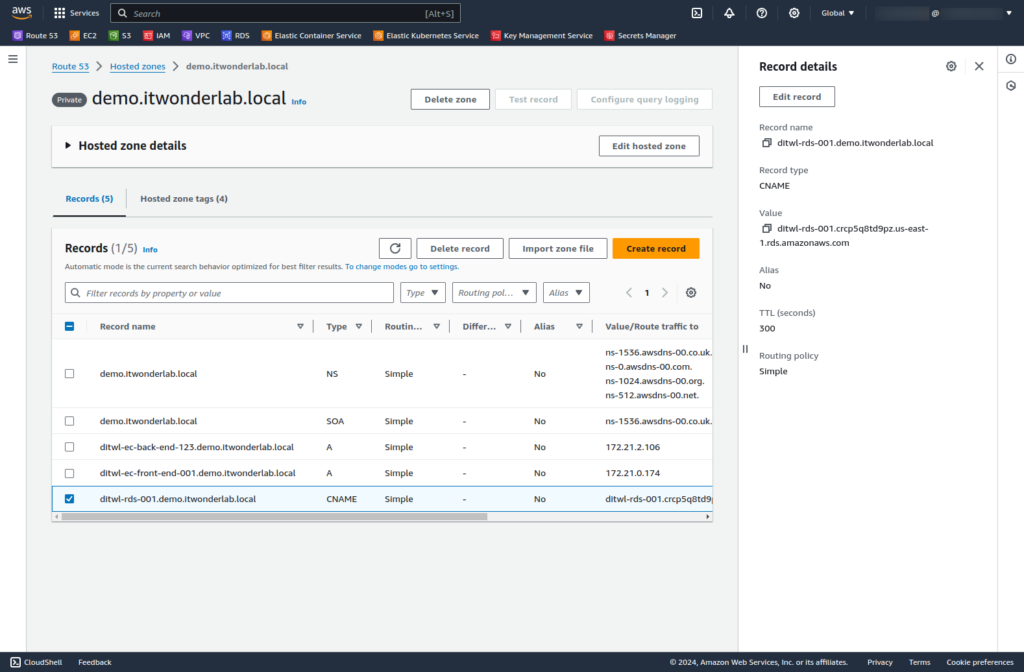Open the side navigation hamburger menu
The image size is (1024, 672).
pos(13,59)
